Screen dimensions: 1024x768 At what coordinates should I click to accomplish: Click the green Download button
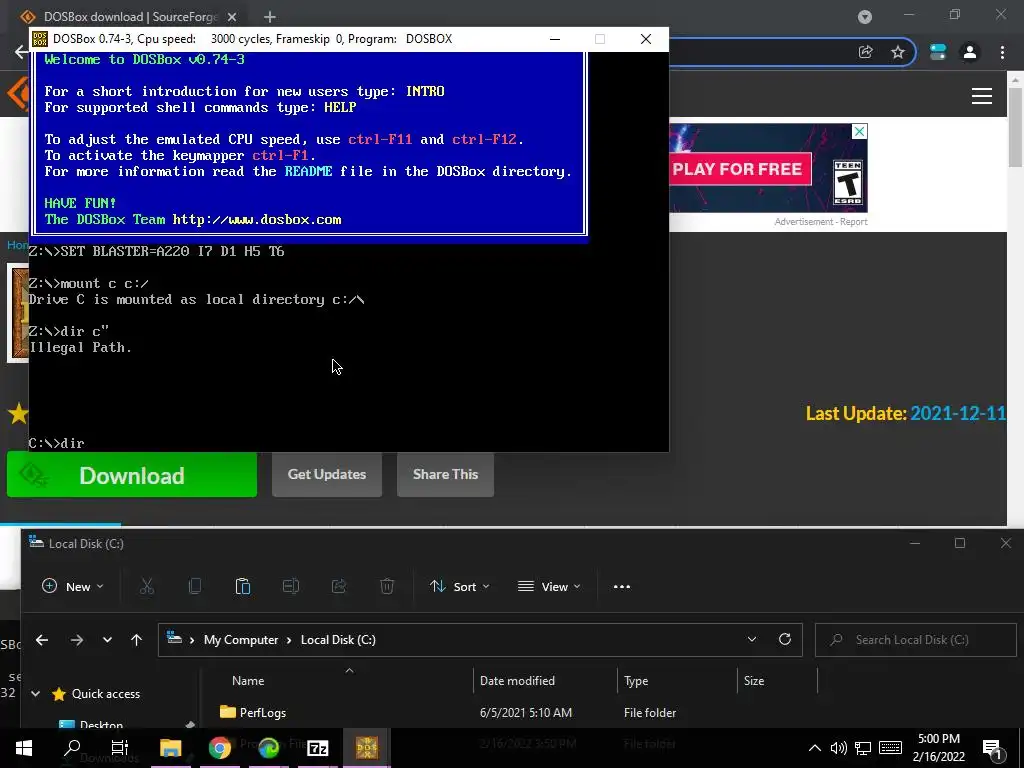(x=132, y=475)
